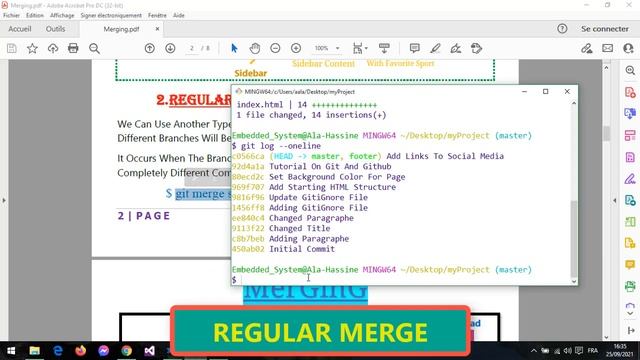
Task: Open Google Chrome from taskbar
Action: 127,351
